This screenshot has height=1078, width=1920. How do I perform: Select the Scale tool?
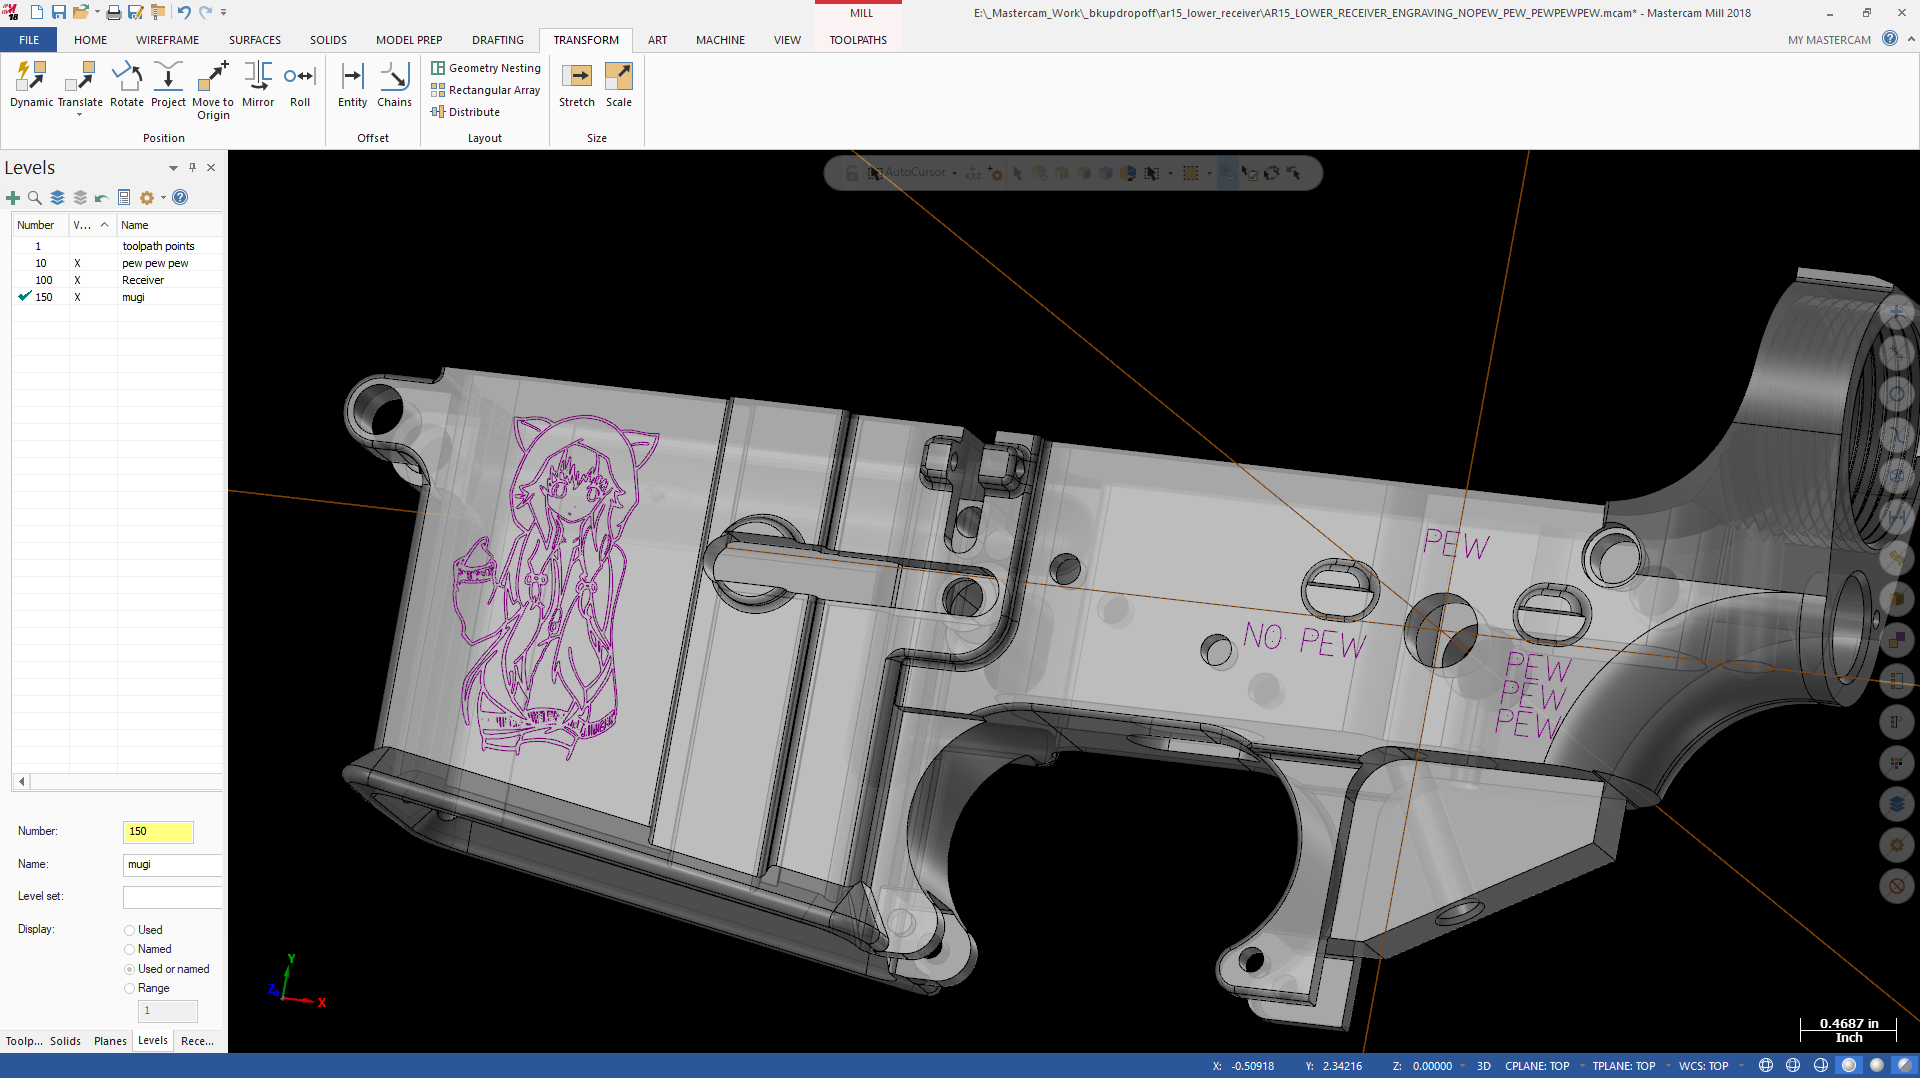click(619, 84)
